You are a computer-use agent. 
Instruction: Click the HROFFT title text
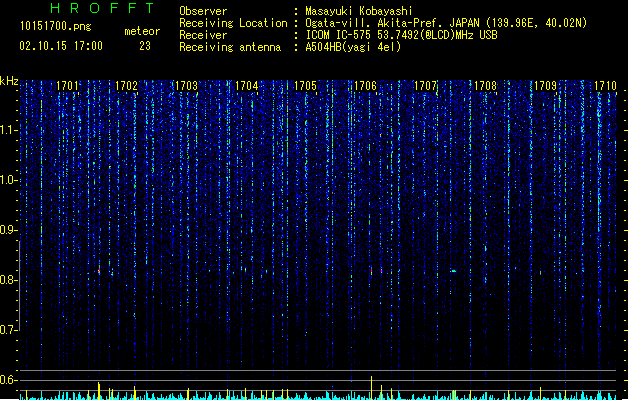pos(103,8)
